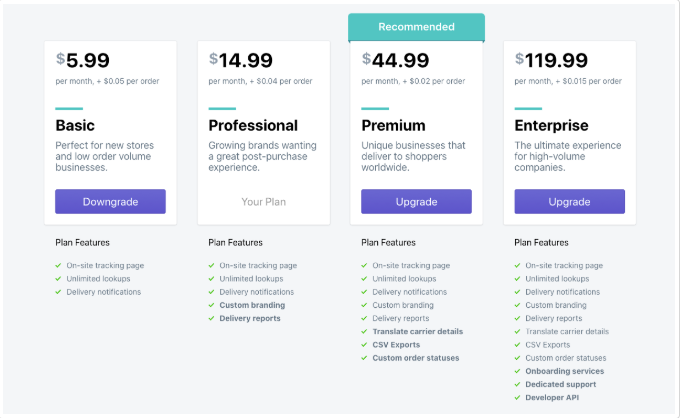Click the Recommended banner above Premium

tap(416, 27)
